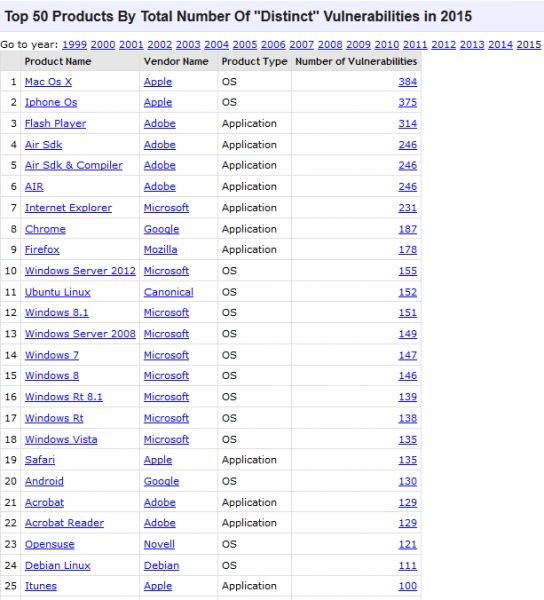Open the 2000 year link
The width and height of the screenshot is (544, 600).
tap(103, 45)
